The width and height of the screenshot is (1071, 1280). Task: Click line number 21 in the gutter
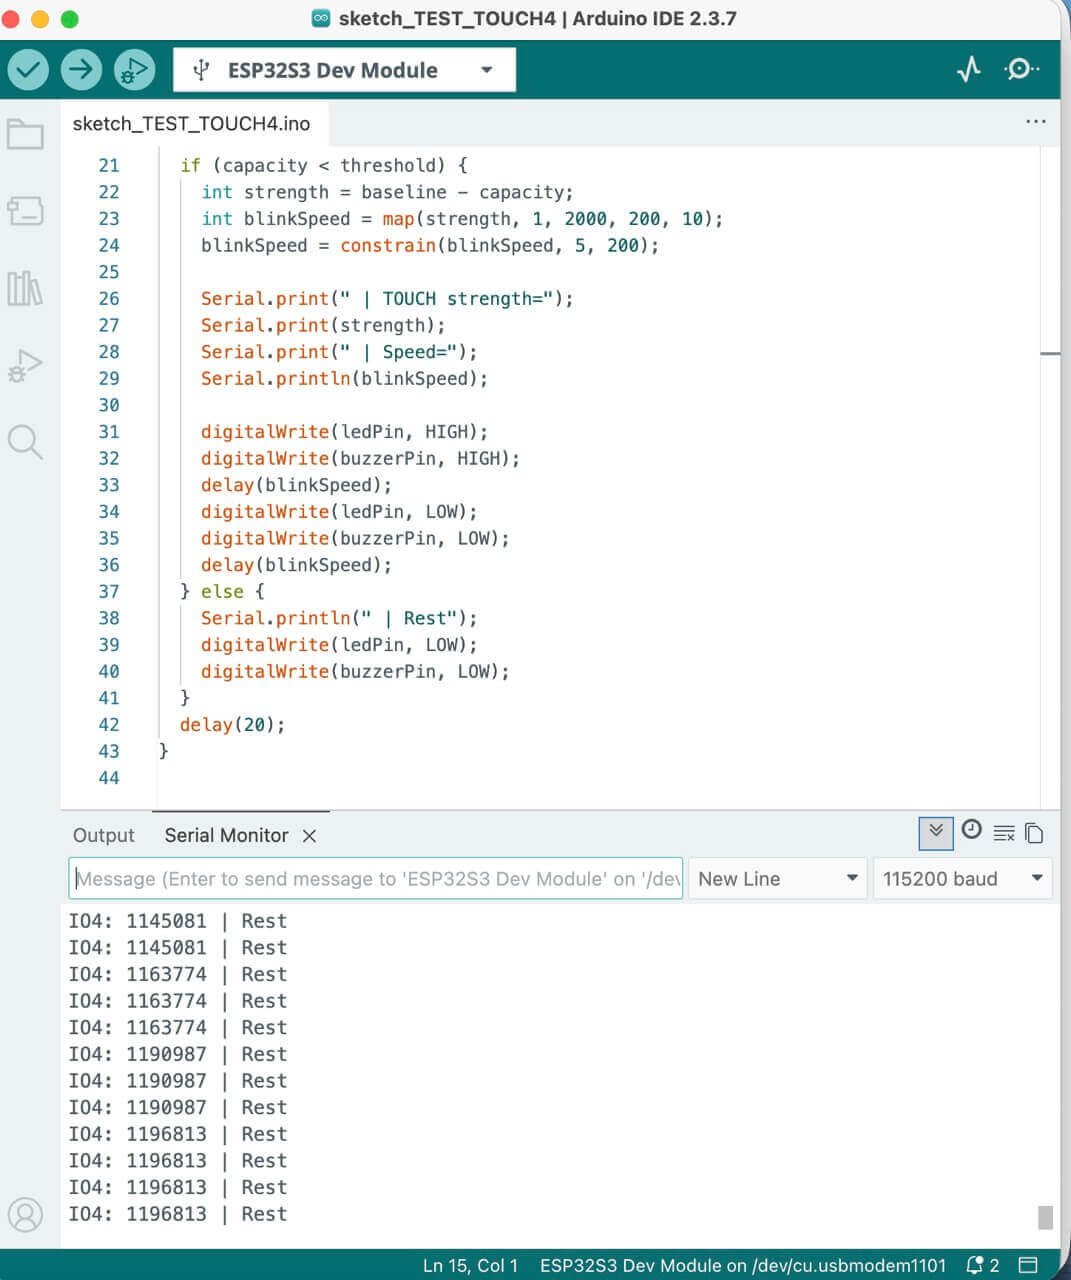coord(109,166)
